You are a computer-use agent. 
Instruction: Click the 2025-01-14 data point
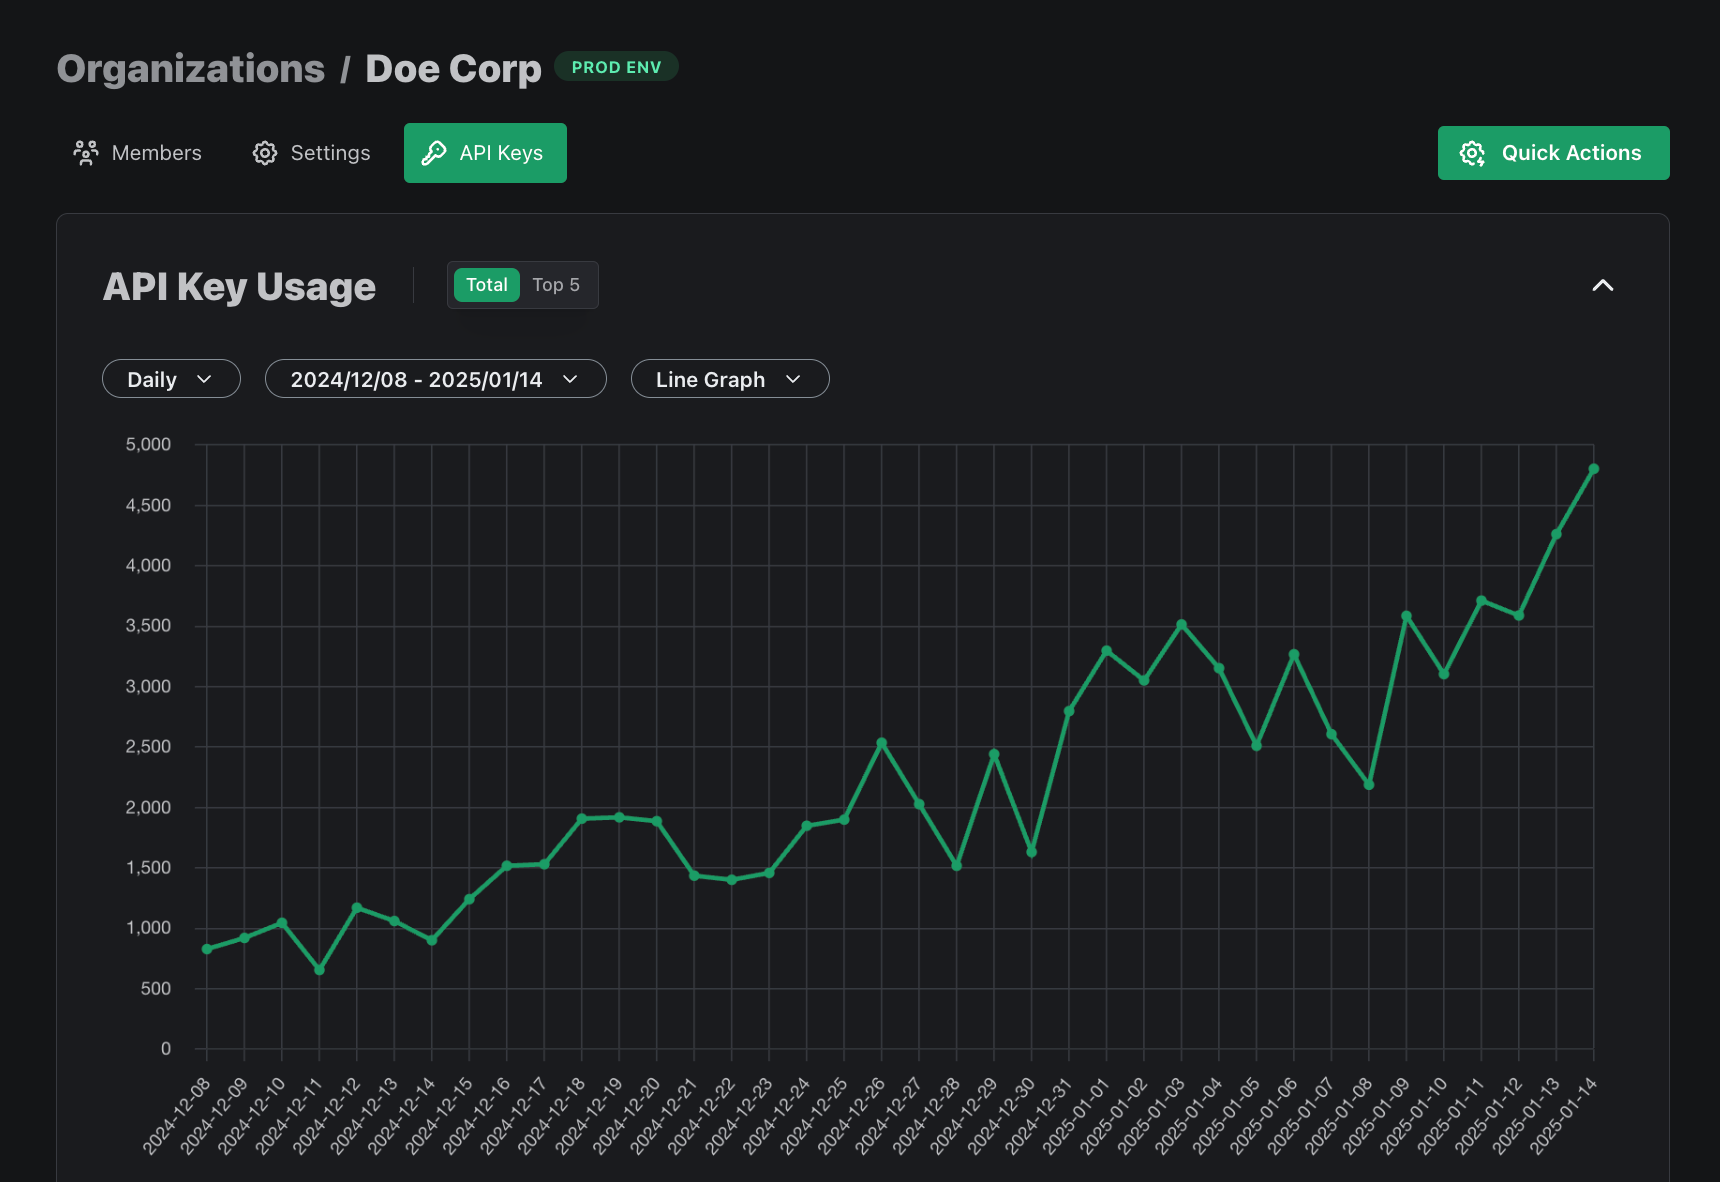click(x=1594, y=469)
